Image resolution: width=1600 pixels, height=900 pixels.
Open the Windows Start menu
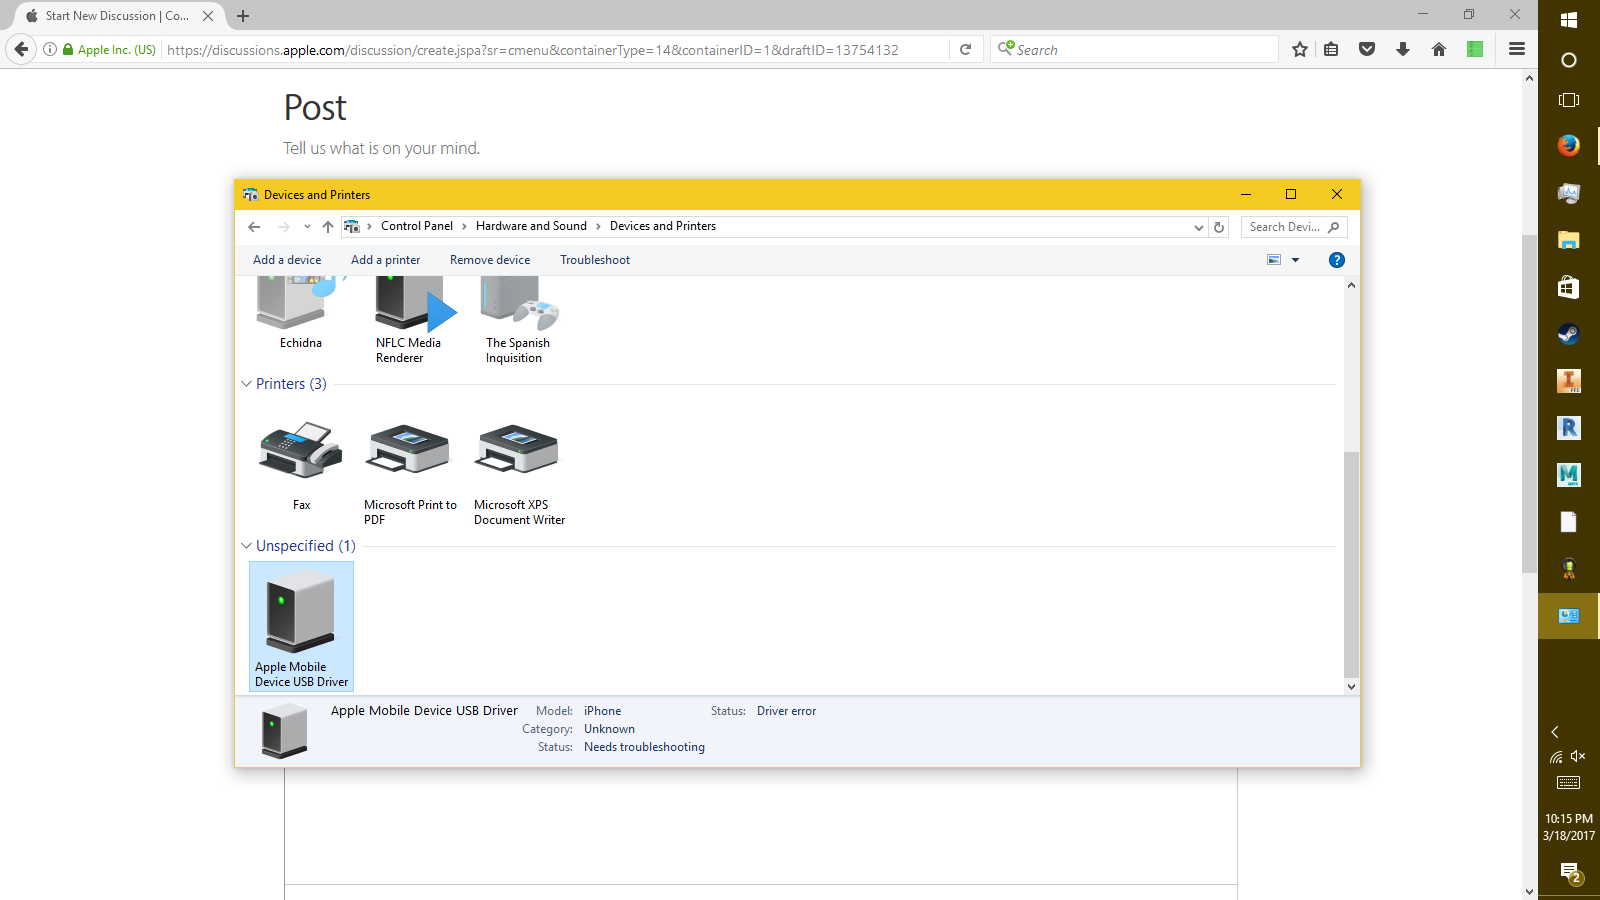[x=1569, y=19]
